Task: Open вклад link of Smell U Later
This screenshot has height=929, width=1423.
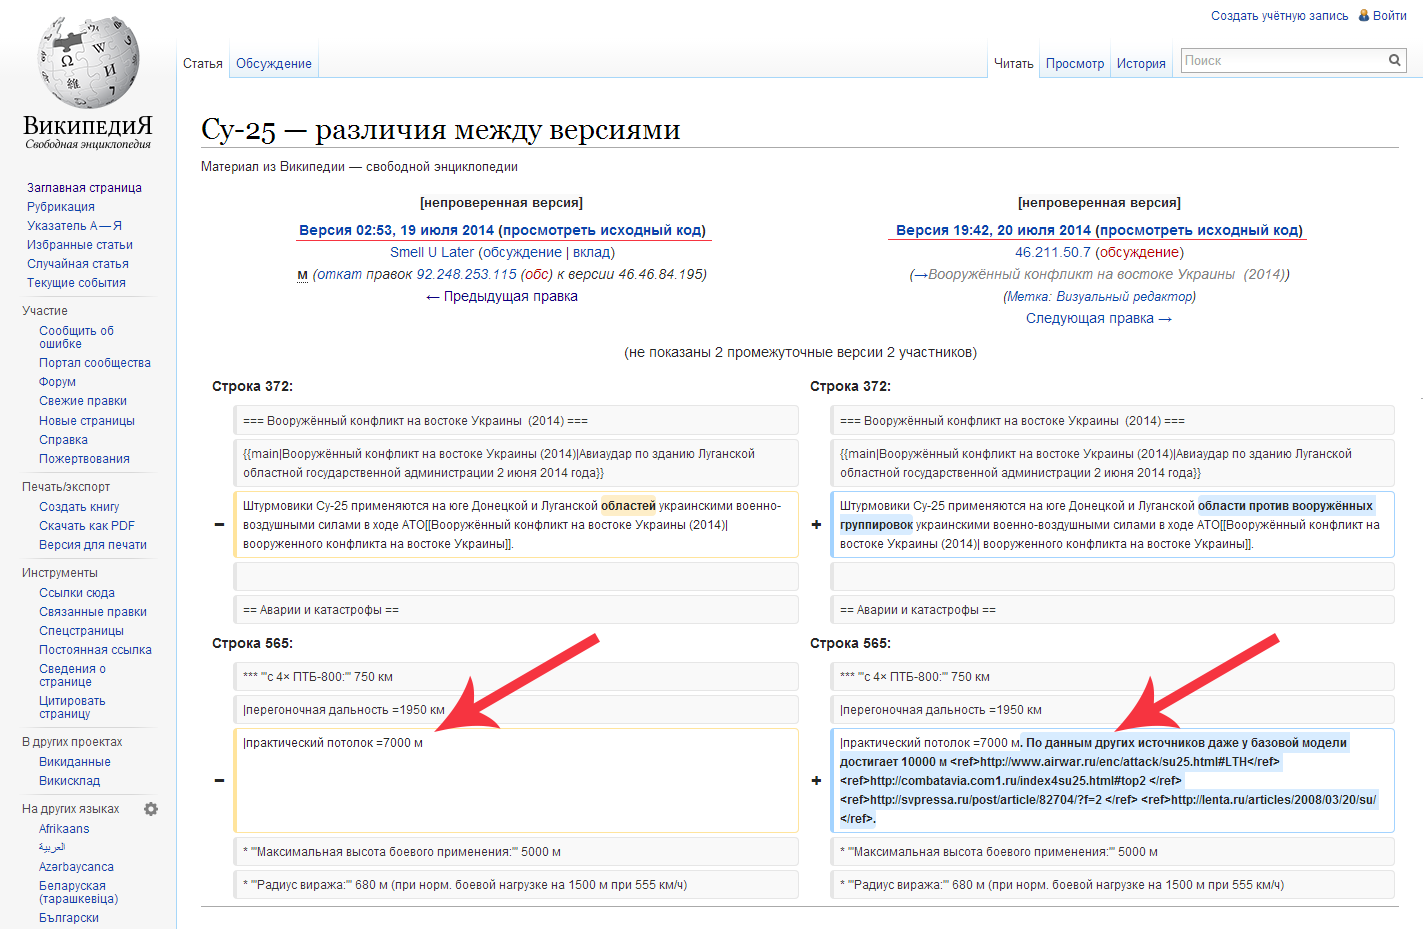Action: [591, 252]
